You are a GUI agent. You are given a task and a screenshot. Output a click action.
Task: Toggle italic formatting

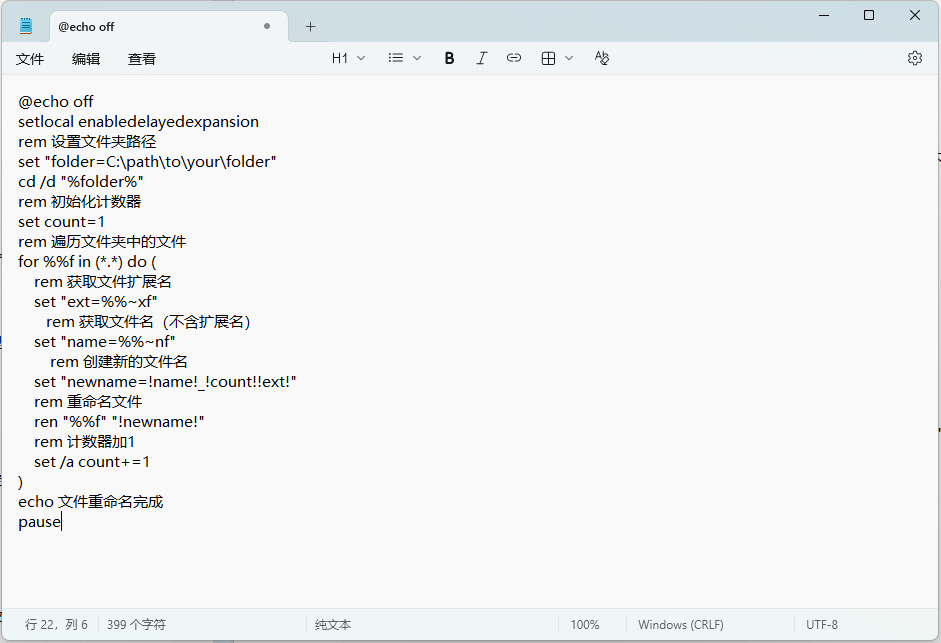[x=481, y=59]
